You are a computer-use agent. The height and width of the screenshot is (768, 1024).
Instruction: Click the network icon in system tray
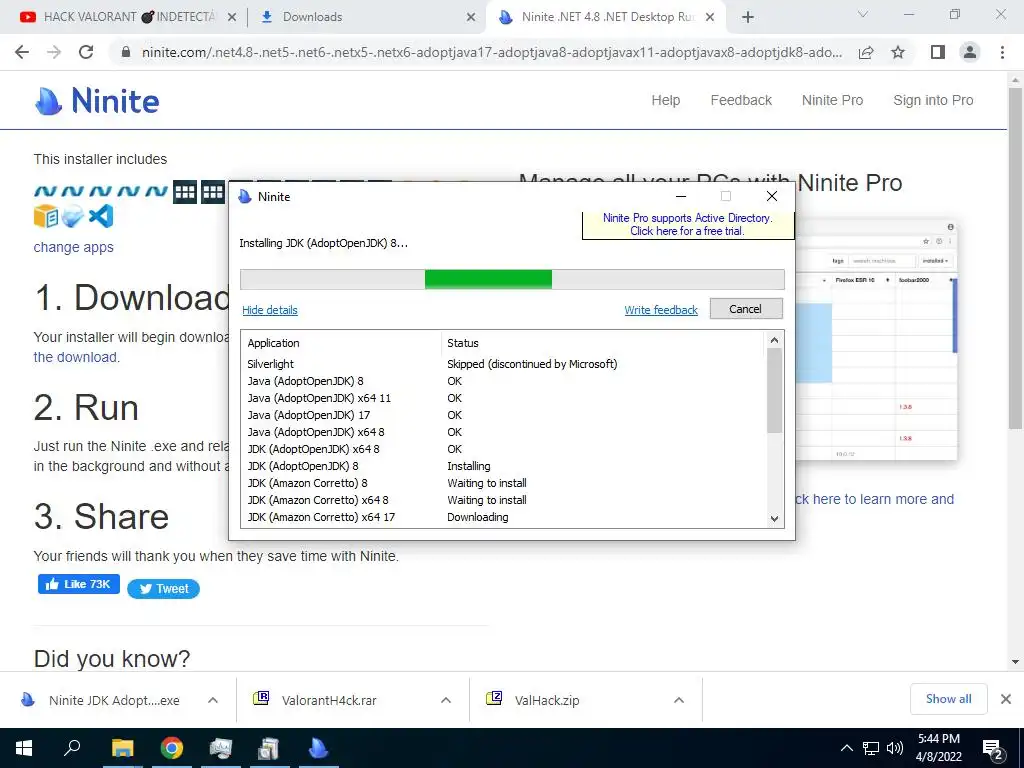[x=871, y=748]
